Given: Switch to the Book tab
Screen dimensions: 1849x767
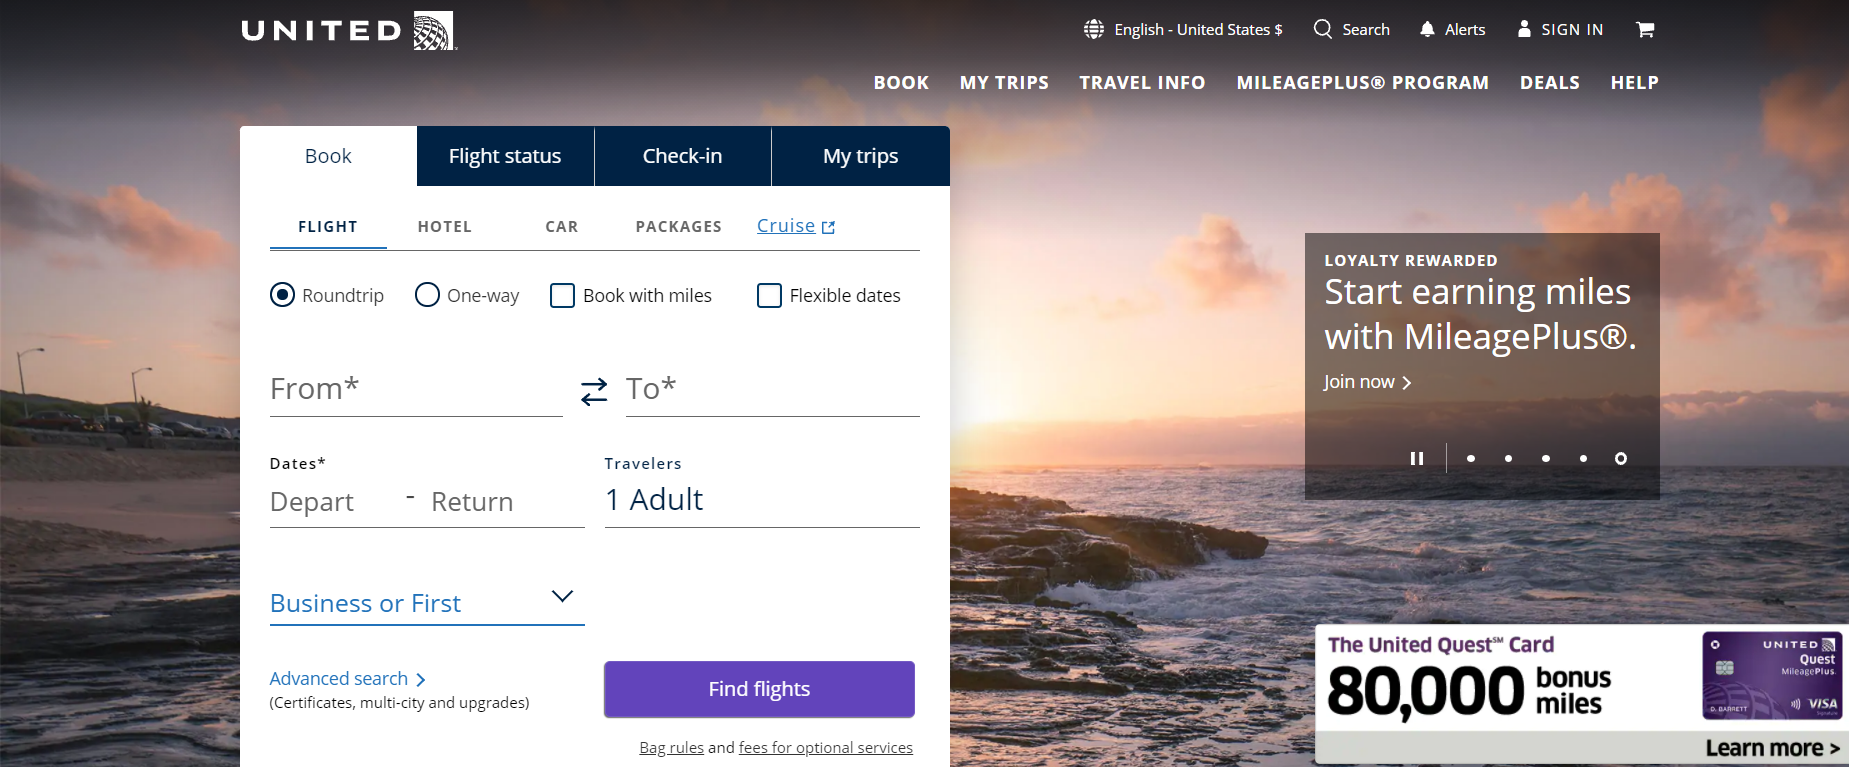Looking at the screenshot, I should pos(328,156).
